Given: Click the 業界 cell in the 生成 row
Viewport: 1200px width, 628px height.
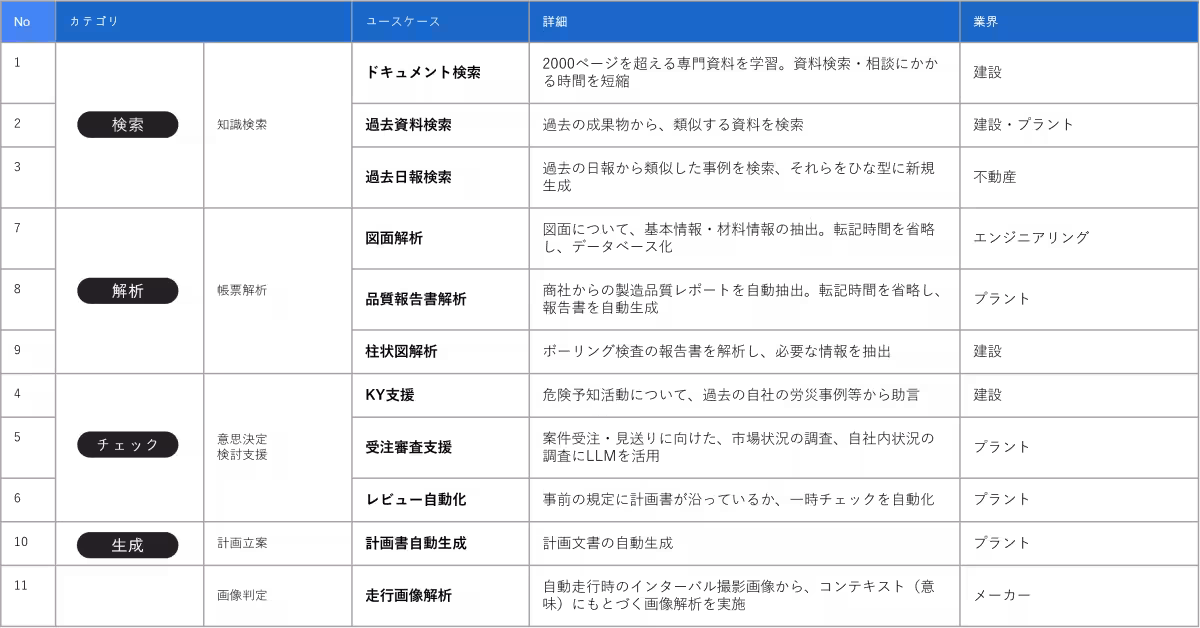Looking at the screenshot, I should tap(1078, 544).
